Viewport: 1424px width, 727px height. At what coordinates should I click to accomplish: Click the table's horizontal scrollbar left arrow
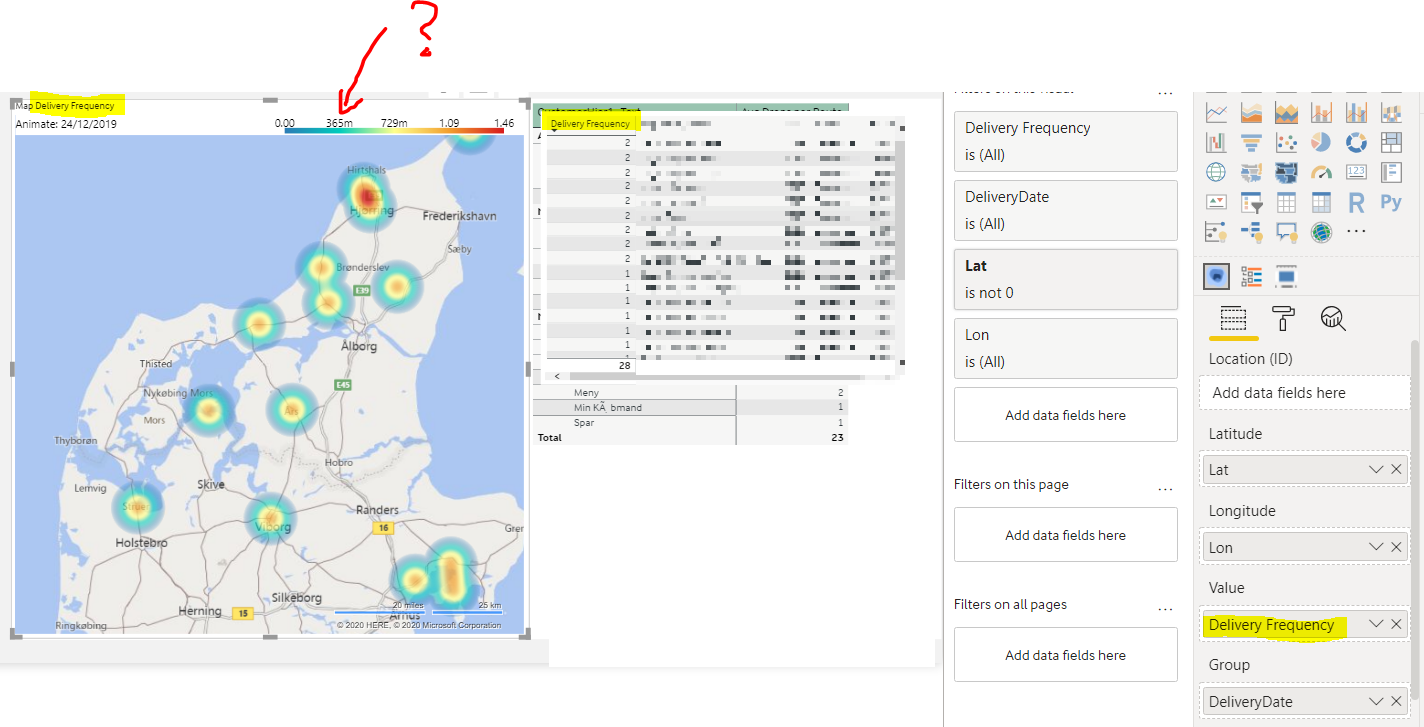[x=555, y=377]
